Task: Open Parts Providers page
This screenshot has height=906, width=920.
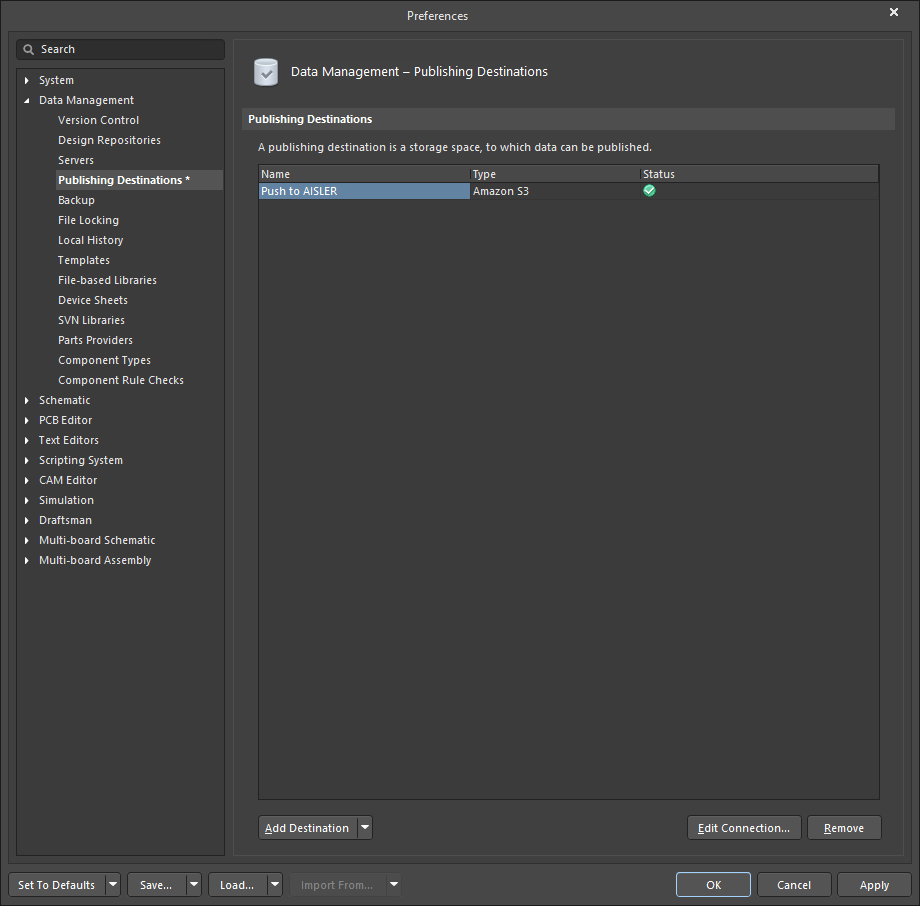Action: click(x=95, y=340)
